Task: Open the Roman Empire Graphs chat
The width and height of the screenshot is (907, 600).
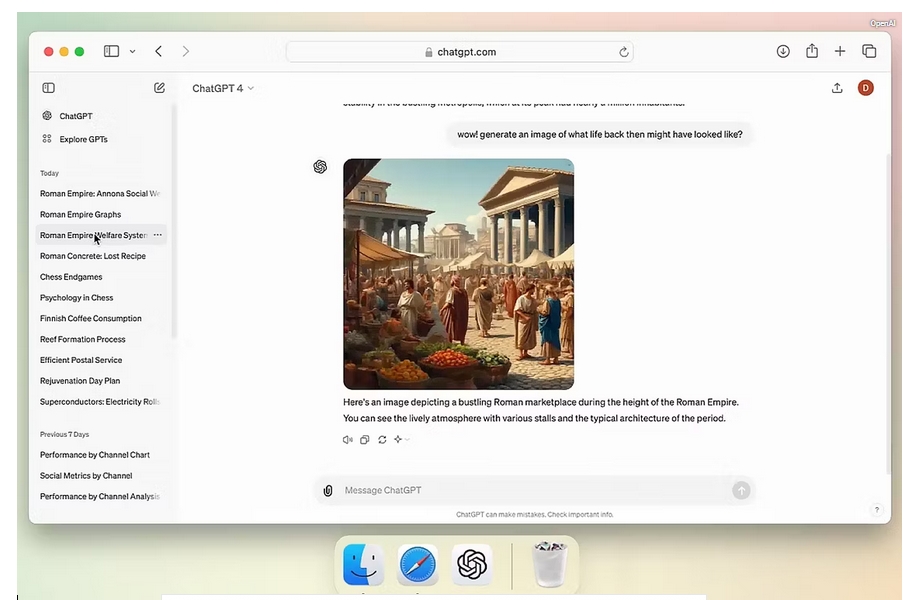Action: click(x=80, y=214)
